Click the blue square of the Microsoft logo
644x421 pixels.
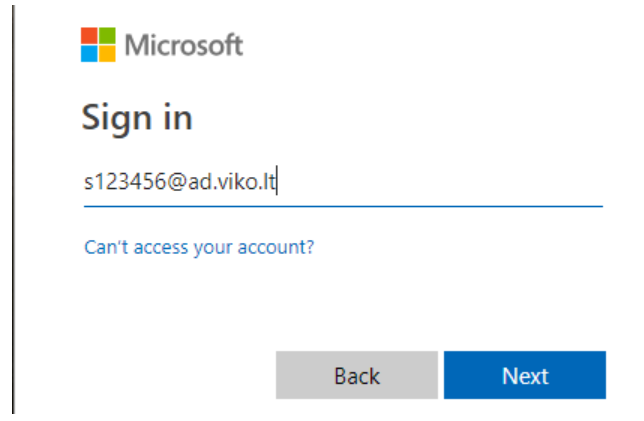(x=89, y=53)
